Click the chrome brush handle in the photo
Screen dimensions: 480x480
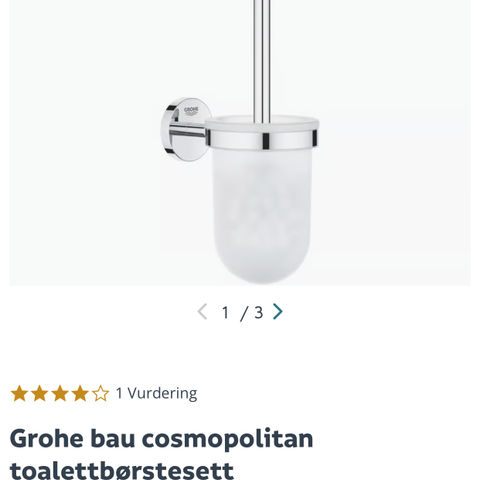262,58
